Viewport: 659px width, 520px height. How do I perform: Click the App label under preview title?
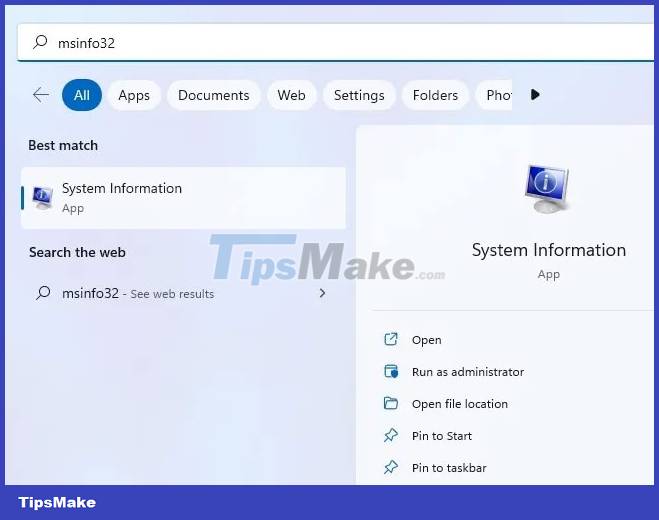point(548,275)
